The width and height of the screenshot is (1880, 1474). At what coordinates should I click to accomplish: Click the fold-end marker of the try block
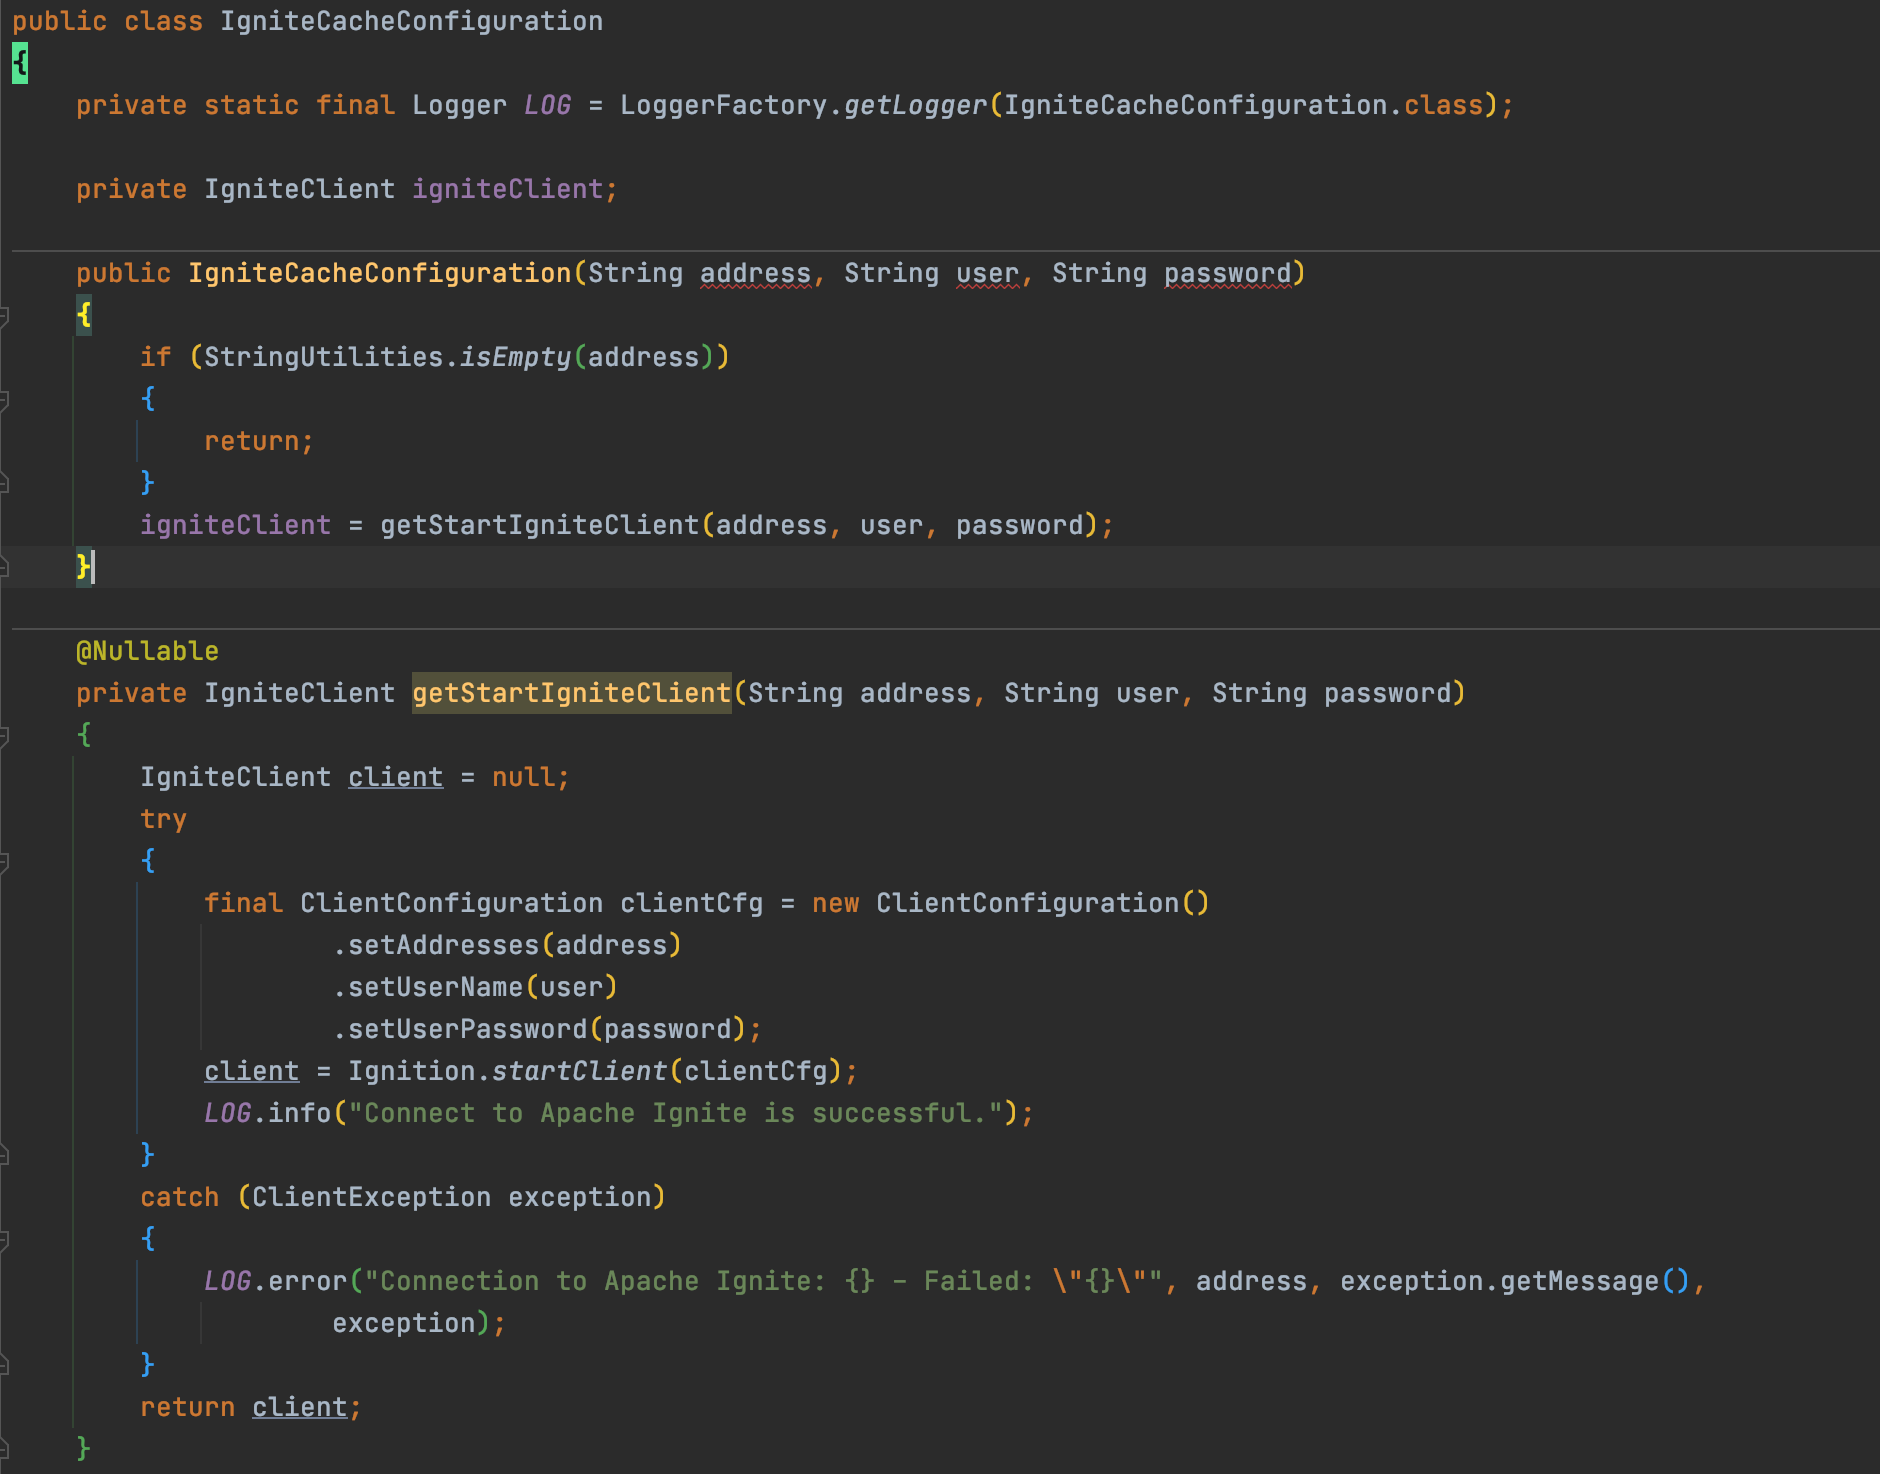click(4, 1156)
